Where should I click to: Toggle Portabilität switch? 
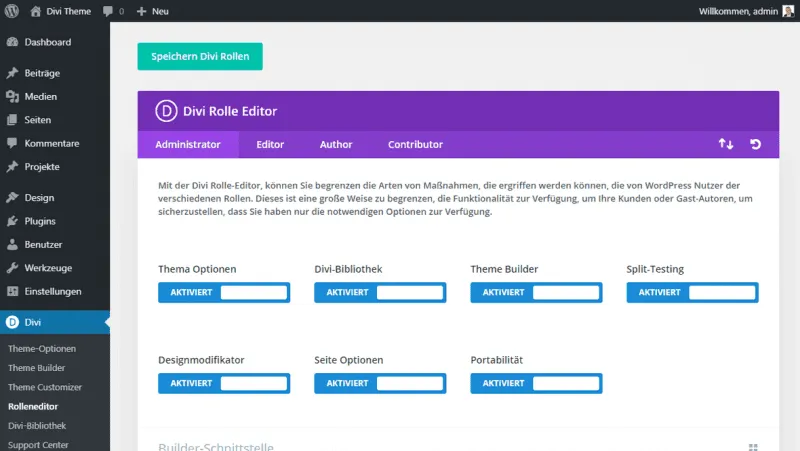(x=536, y=384)
